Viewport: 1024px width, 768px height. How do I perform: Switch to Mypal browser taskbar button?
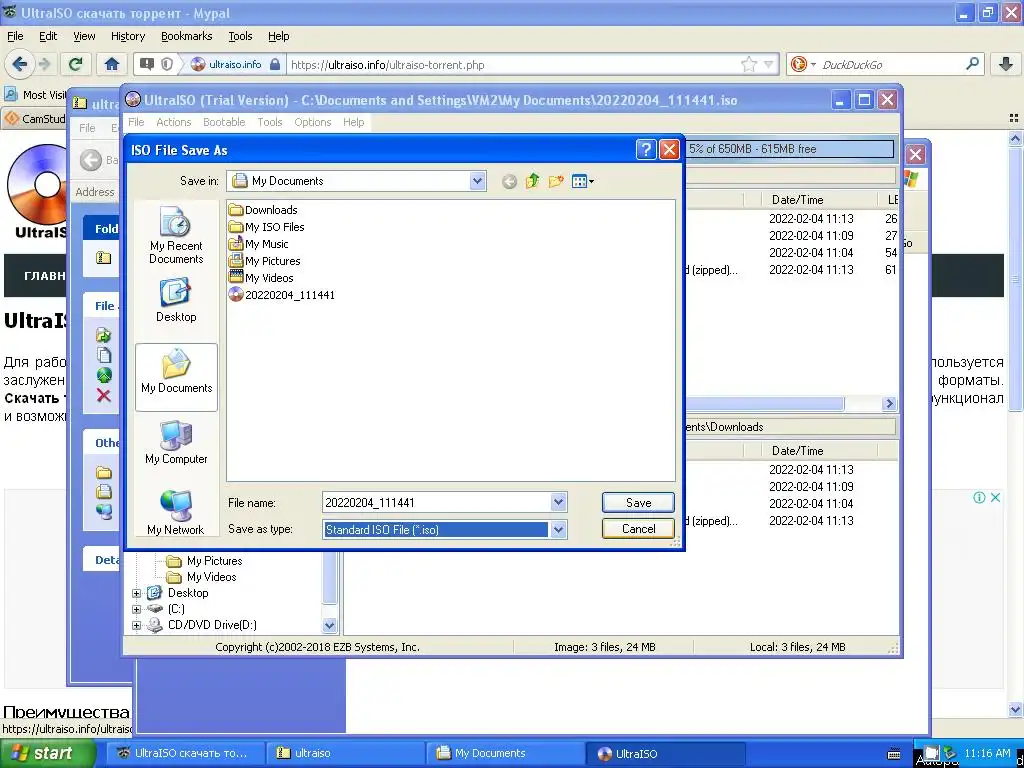[x=185, y=753]
